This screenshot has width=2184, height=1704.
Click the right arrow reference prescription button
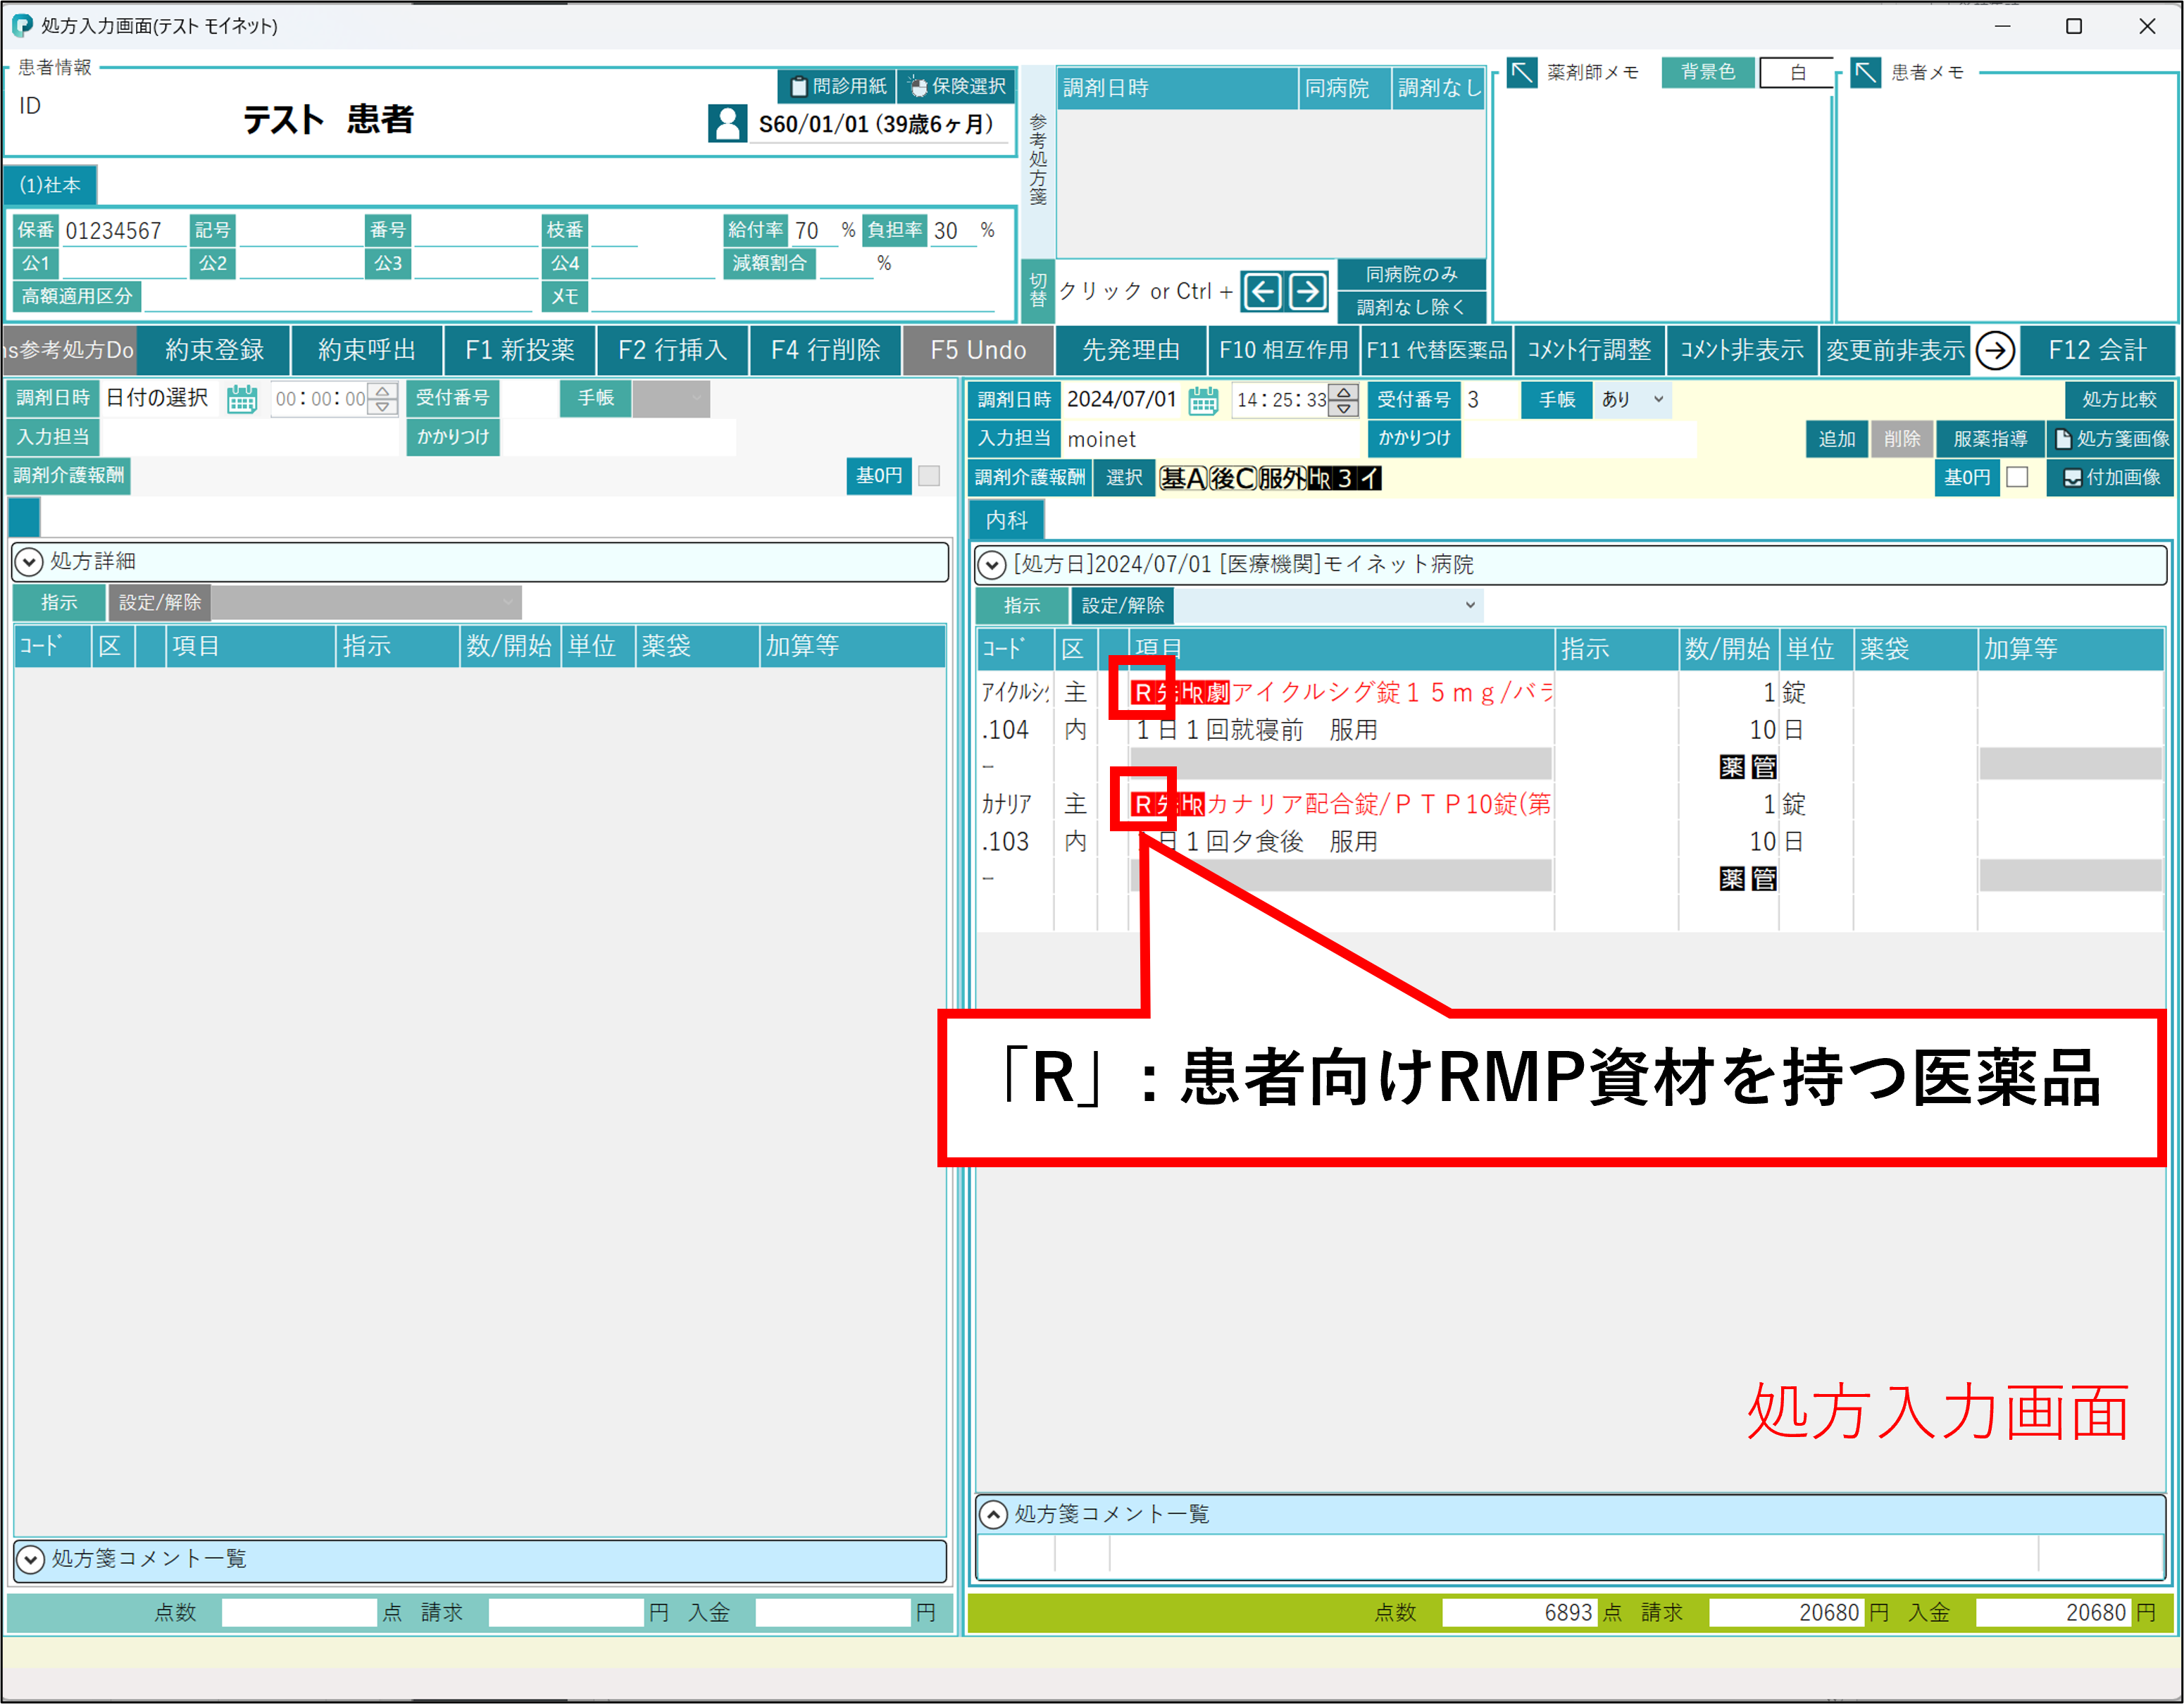(x=1307, y=292)
